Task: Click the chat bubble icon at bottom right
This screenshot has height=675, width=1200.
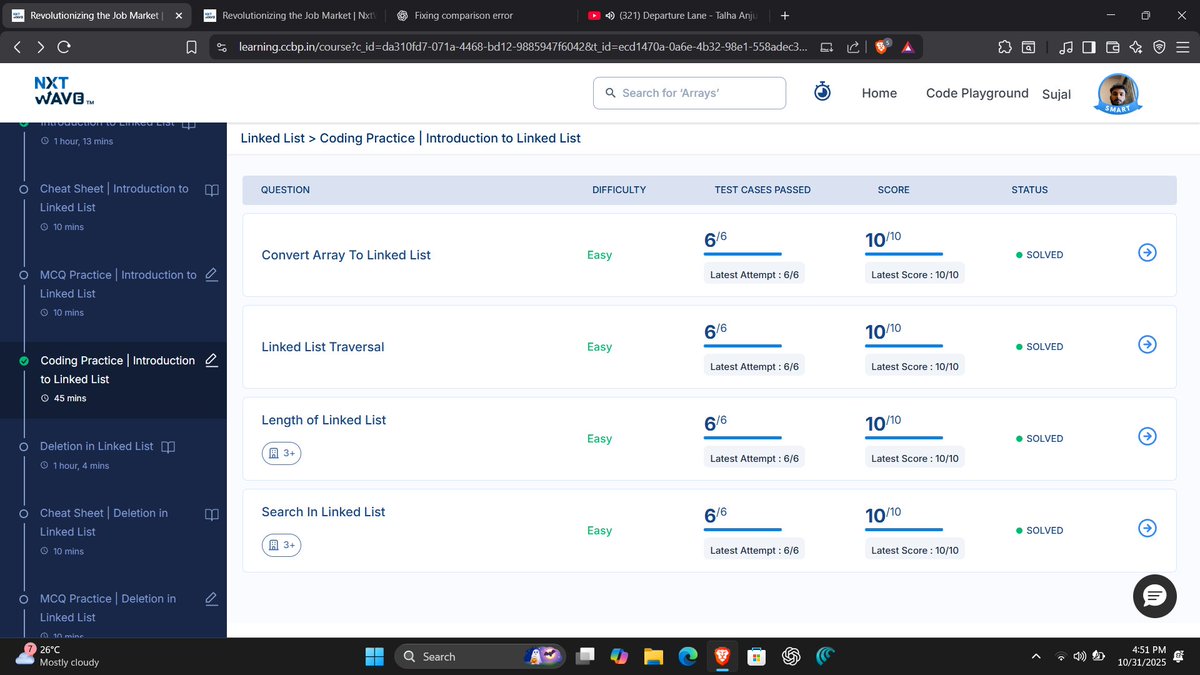Action: pos(1154,597)
